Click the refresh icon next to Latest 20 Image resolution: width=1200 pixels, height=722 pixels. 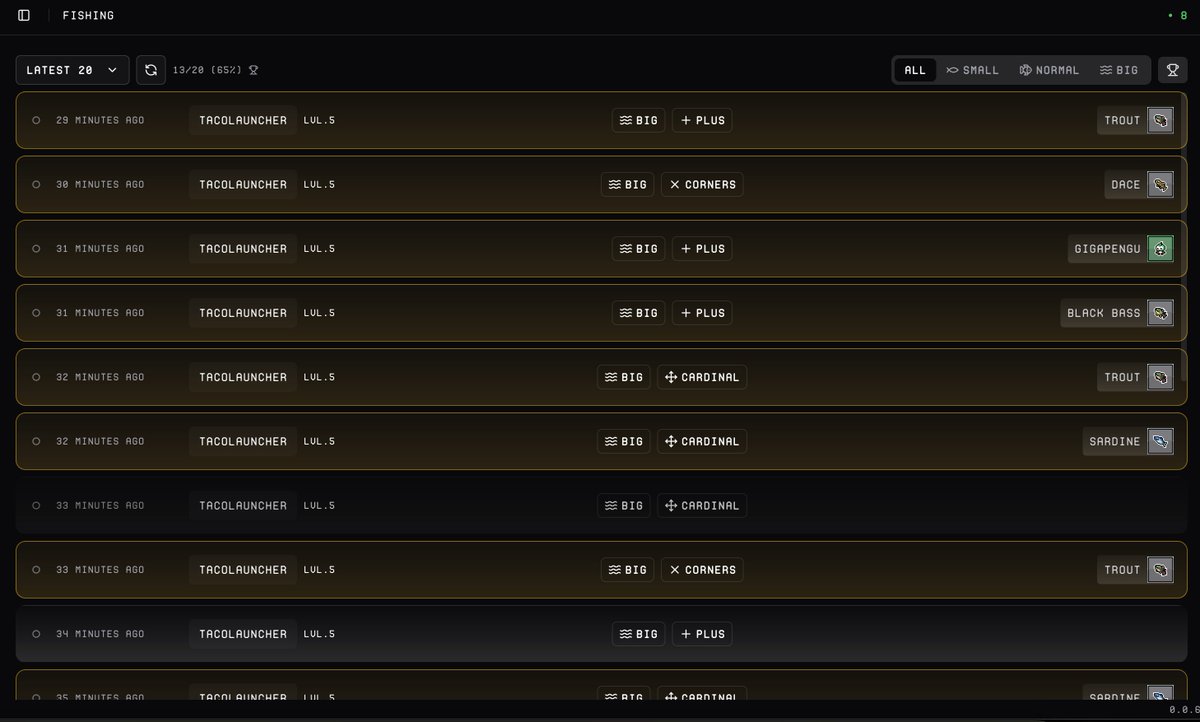pos(151,70)
